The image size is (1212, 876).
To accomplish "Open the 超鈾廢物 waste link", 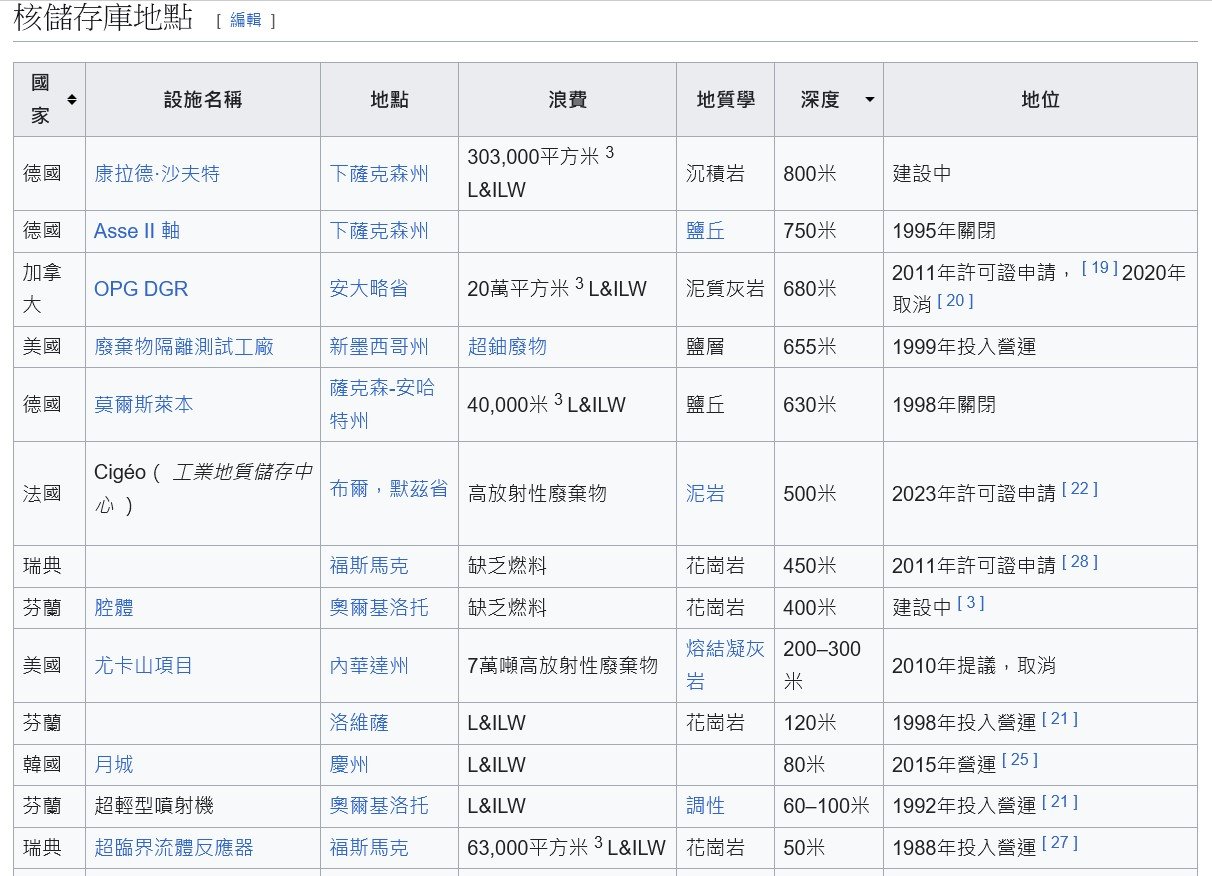I will click(x=507, y=347).
